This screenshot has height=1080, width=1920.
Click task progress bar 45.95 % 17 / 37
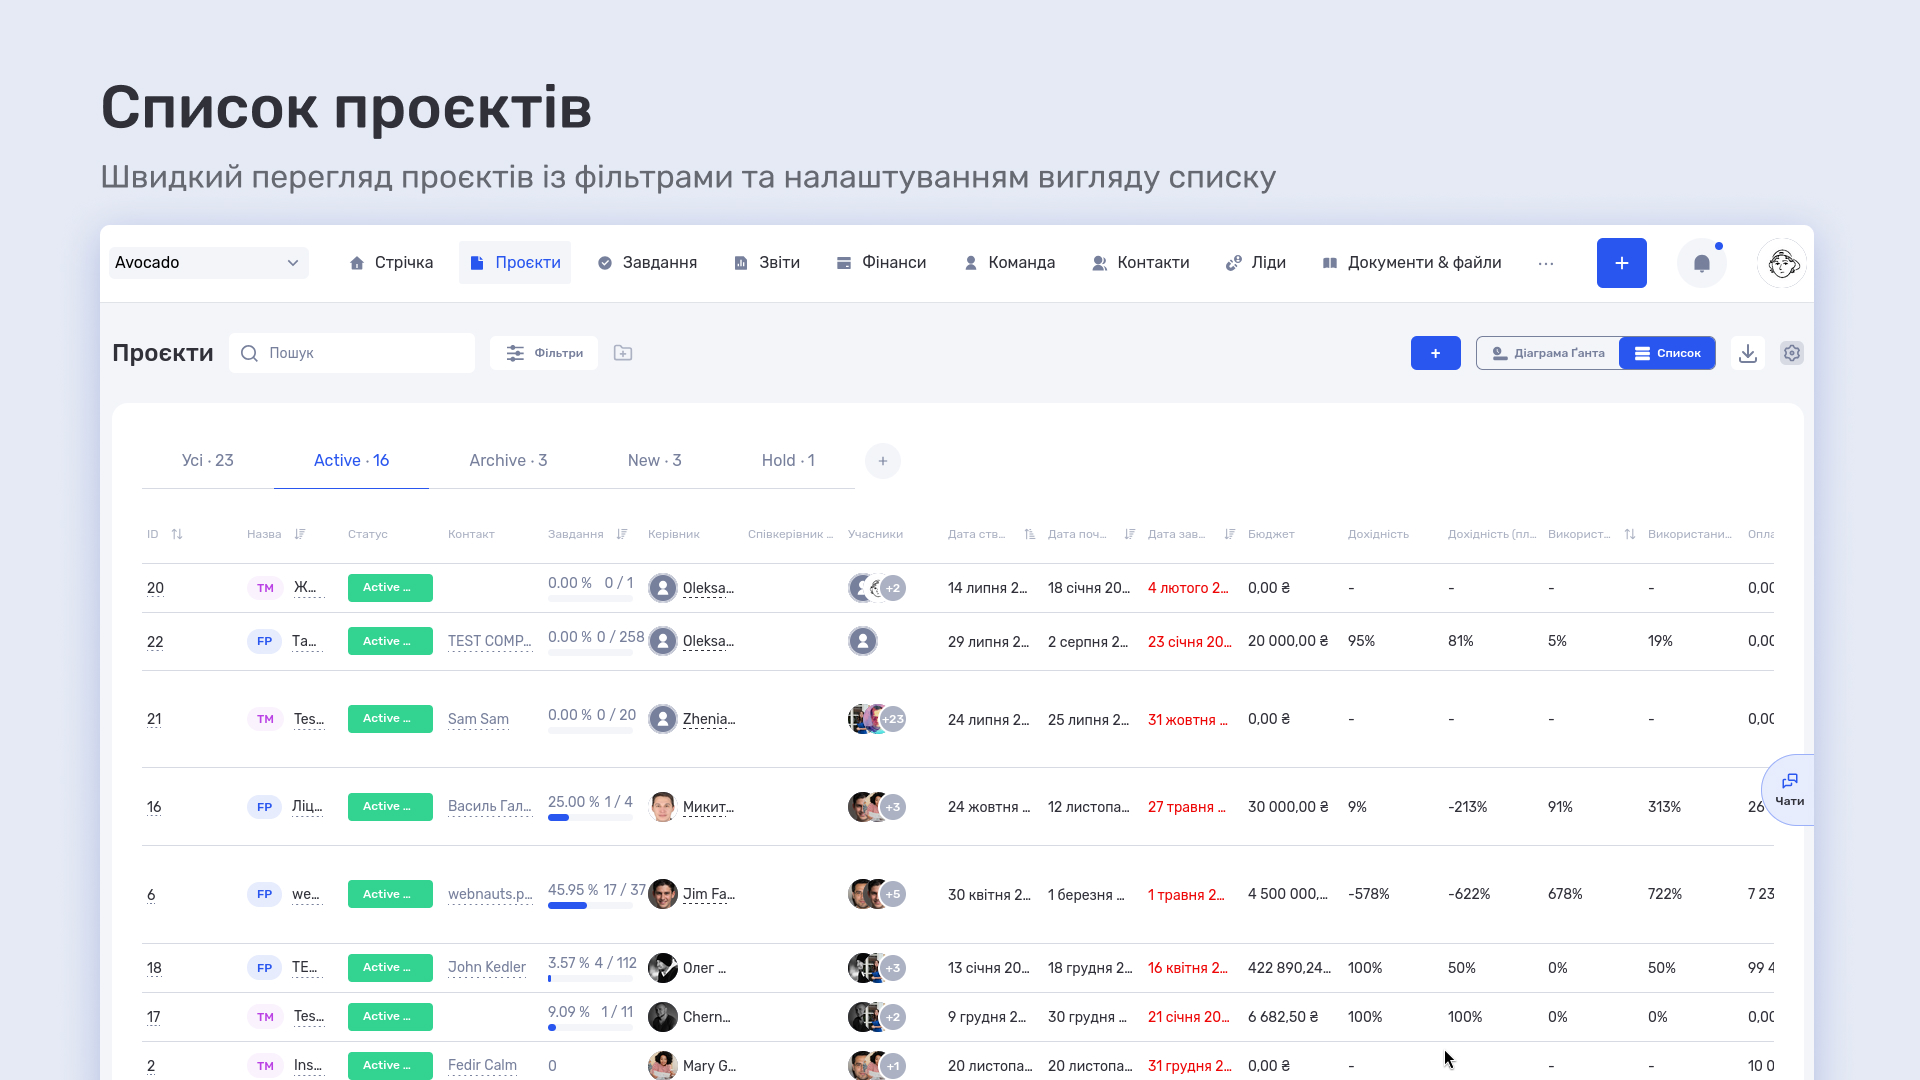point(590,906)
